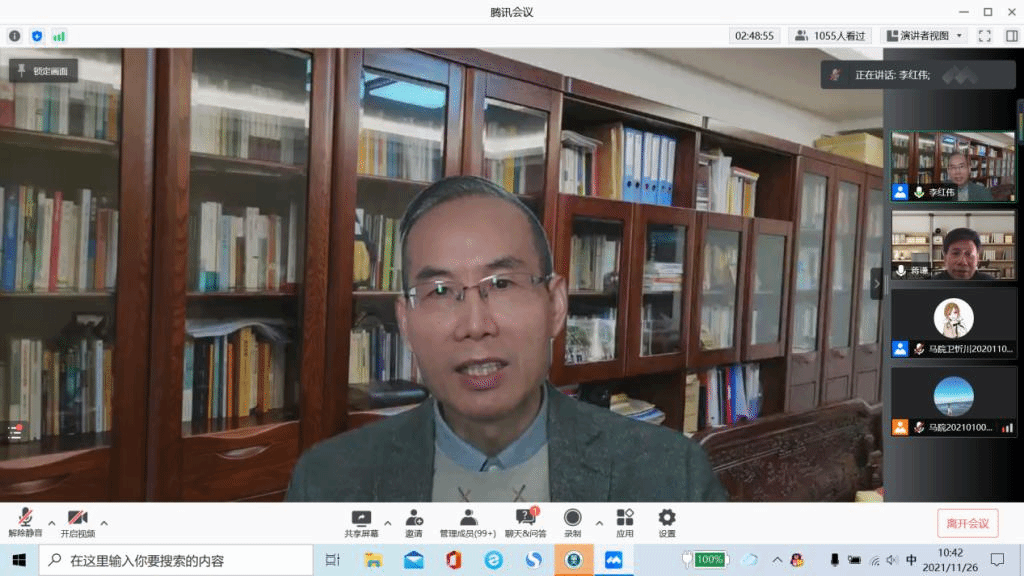Toggle 开启视频 camera on
This screenshot has width=1024, height=576.
pos(77,518)
